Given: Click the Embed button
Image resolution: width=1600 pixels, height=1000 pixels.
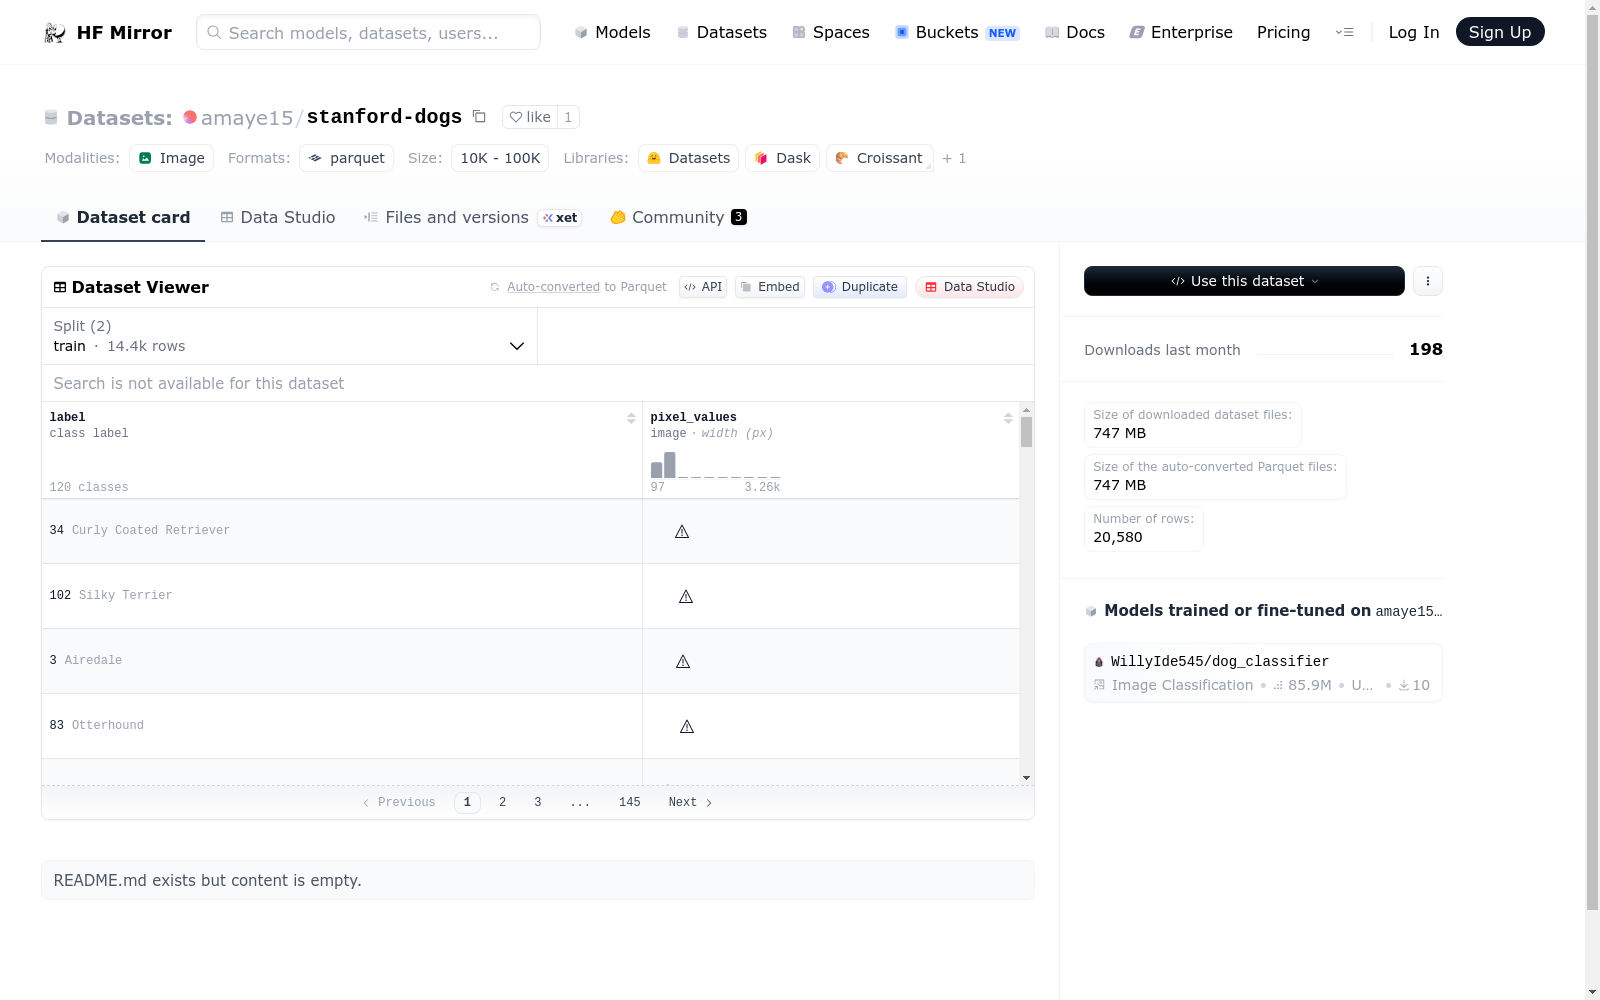Looking at the screenshot, I should (x=770, y=287).
